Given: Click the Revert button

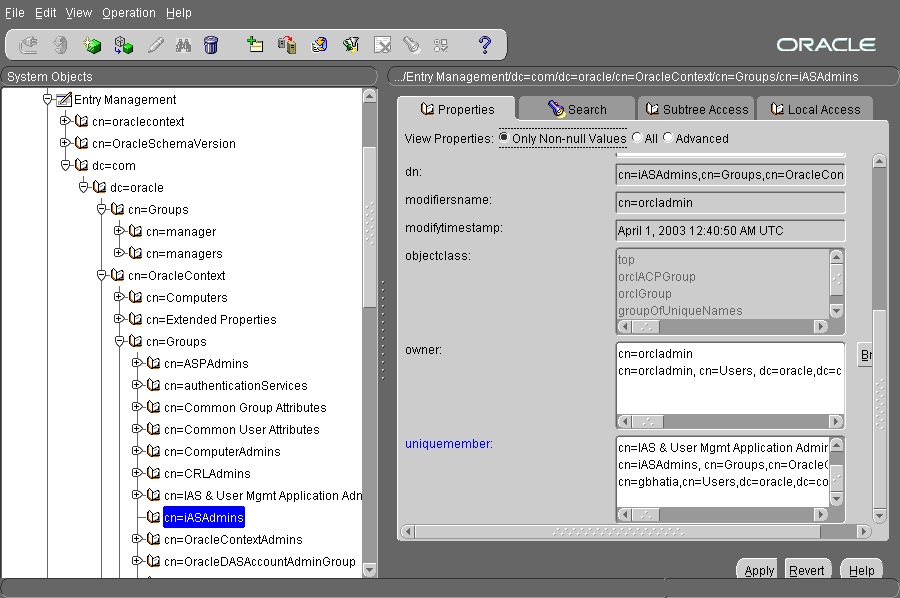Looking at the screenshot, I should [x=807, y=569].
